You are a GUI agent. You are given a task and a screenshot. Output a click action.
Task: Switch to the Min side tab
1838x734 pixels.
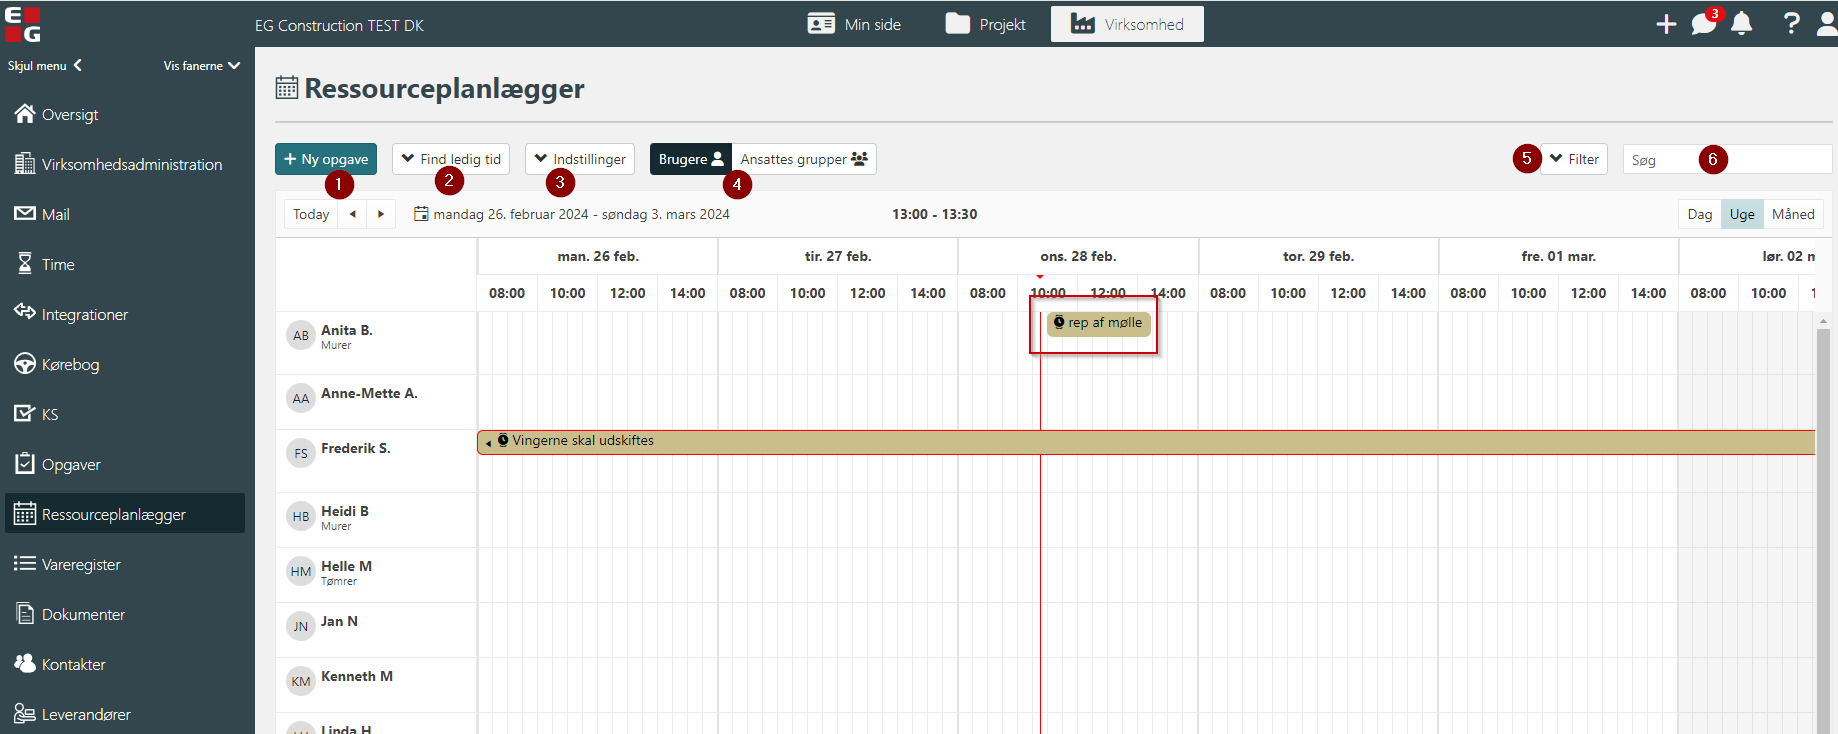(x=854, y=24)
